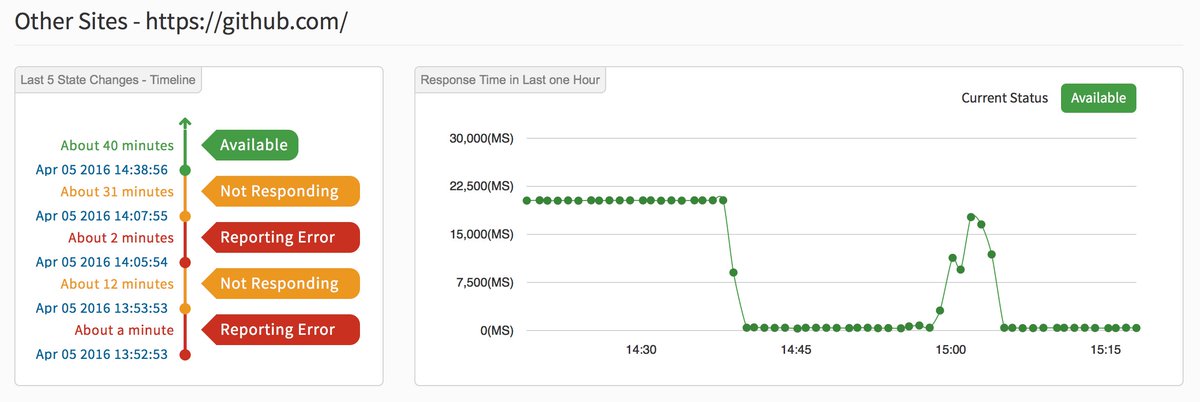Click timestamp Apr 05 2016 13:52:53
1200x402 pixels.
pyautogui.click(x=101, y=354)
